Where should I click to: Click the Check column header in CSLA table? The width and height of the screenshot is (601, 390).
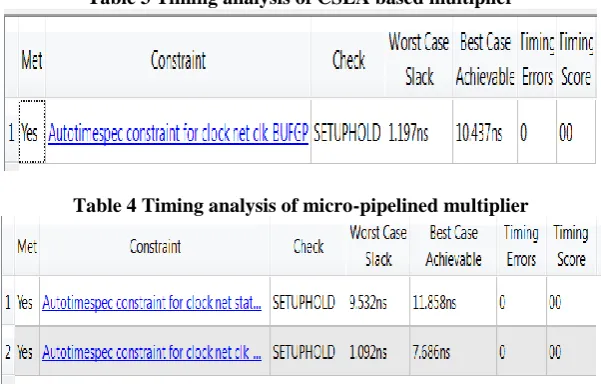point(349,61)
